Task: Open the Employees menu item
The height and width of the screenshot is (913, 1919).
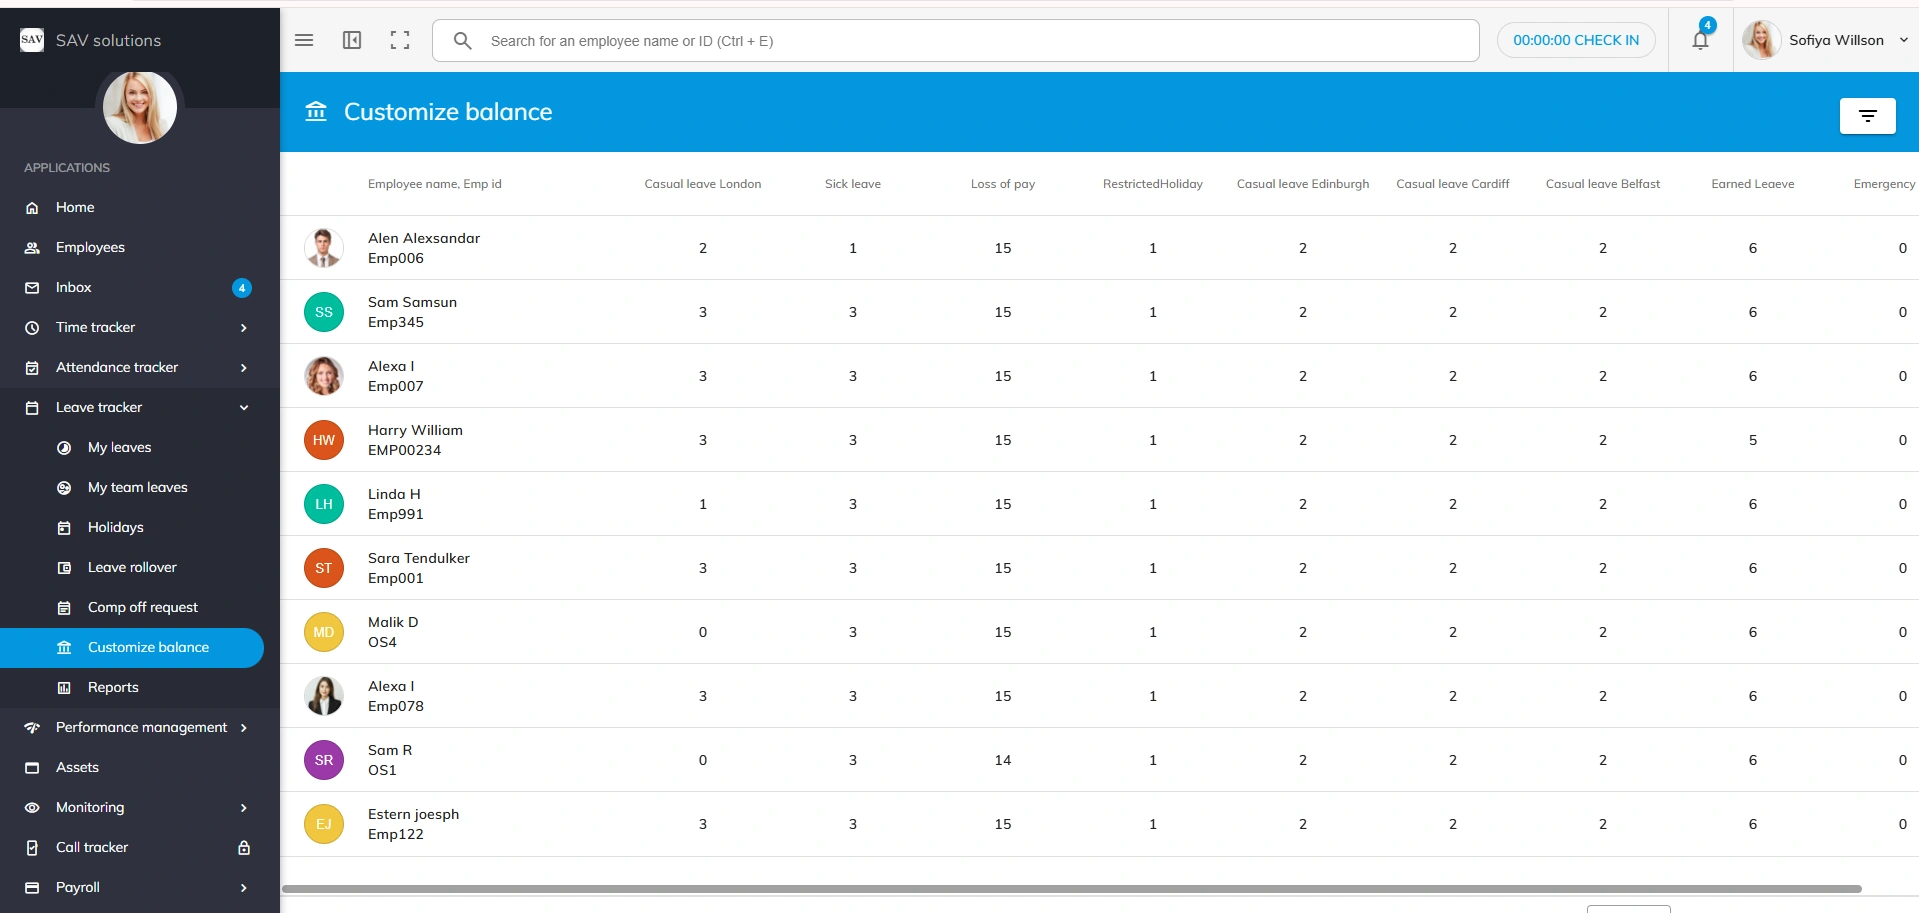Action: point(90,248)
